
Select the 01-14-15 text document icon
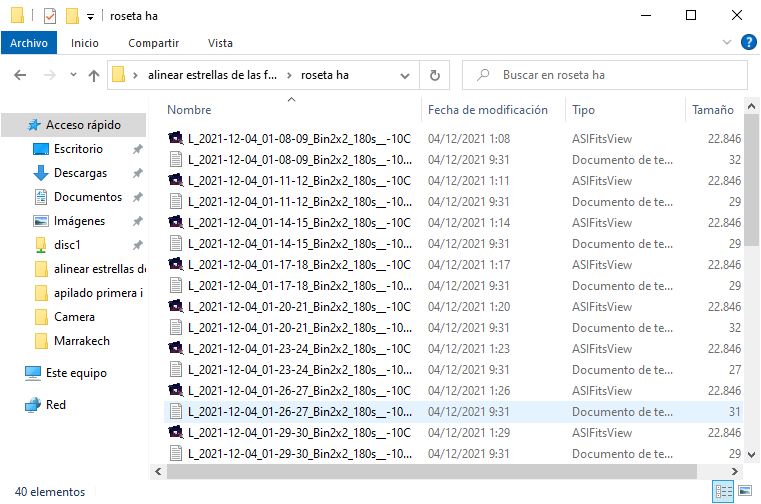[x=176, y=244]
